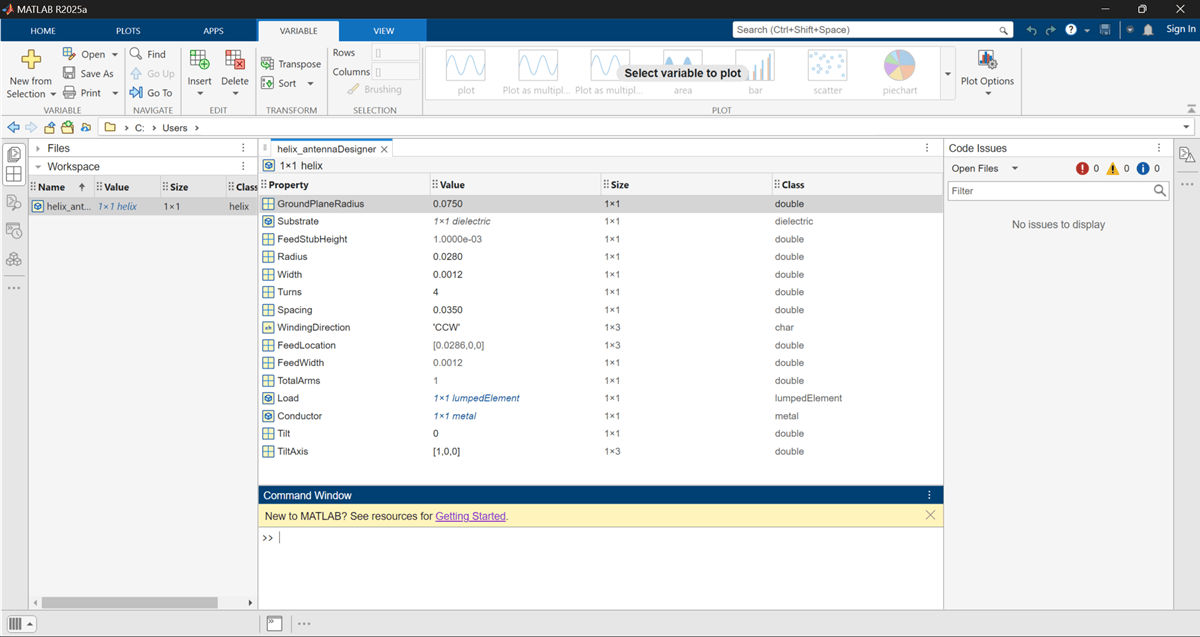Click the help question mark icon
This screenshot has width=1200, height=637.
(1071, 30)
